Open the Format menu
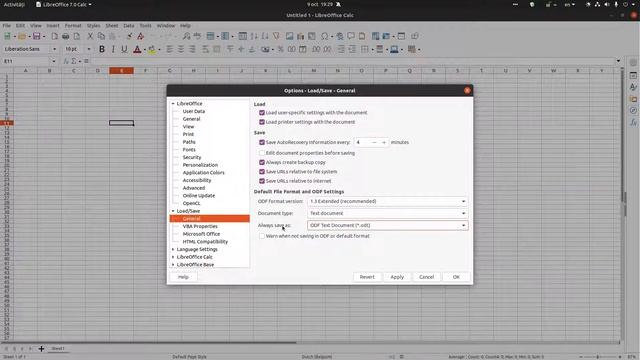This screenshot has width=640, height=360. click(73, 26)
